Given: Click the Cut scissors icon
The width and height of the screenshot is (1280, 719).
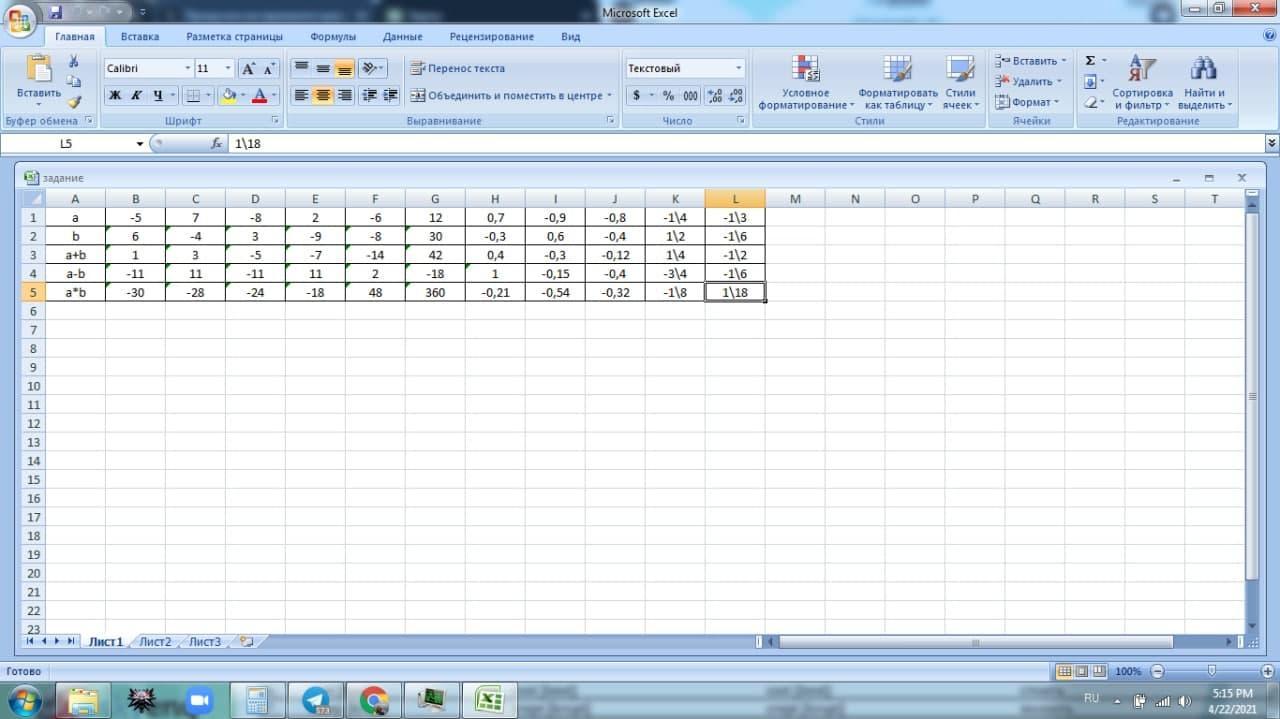Looking at the screenshot, I should tap(74, 61).
